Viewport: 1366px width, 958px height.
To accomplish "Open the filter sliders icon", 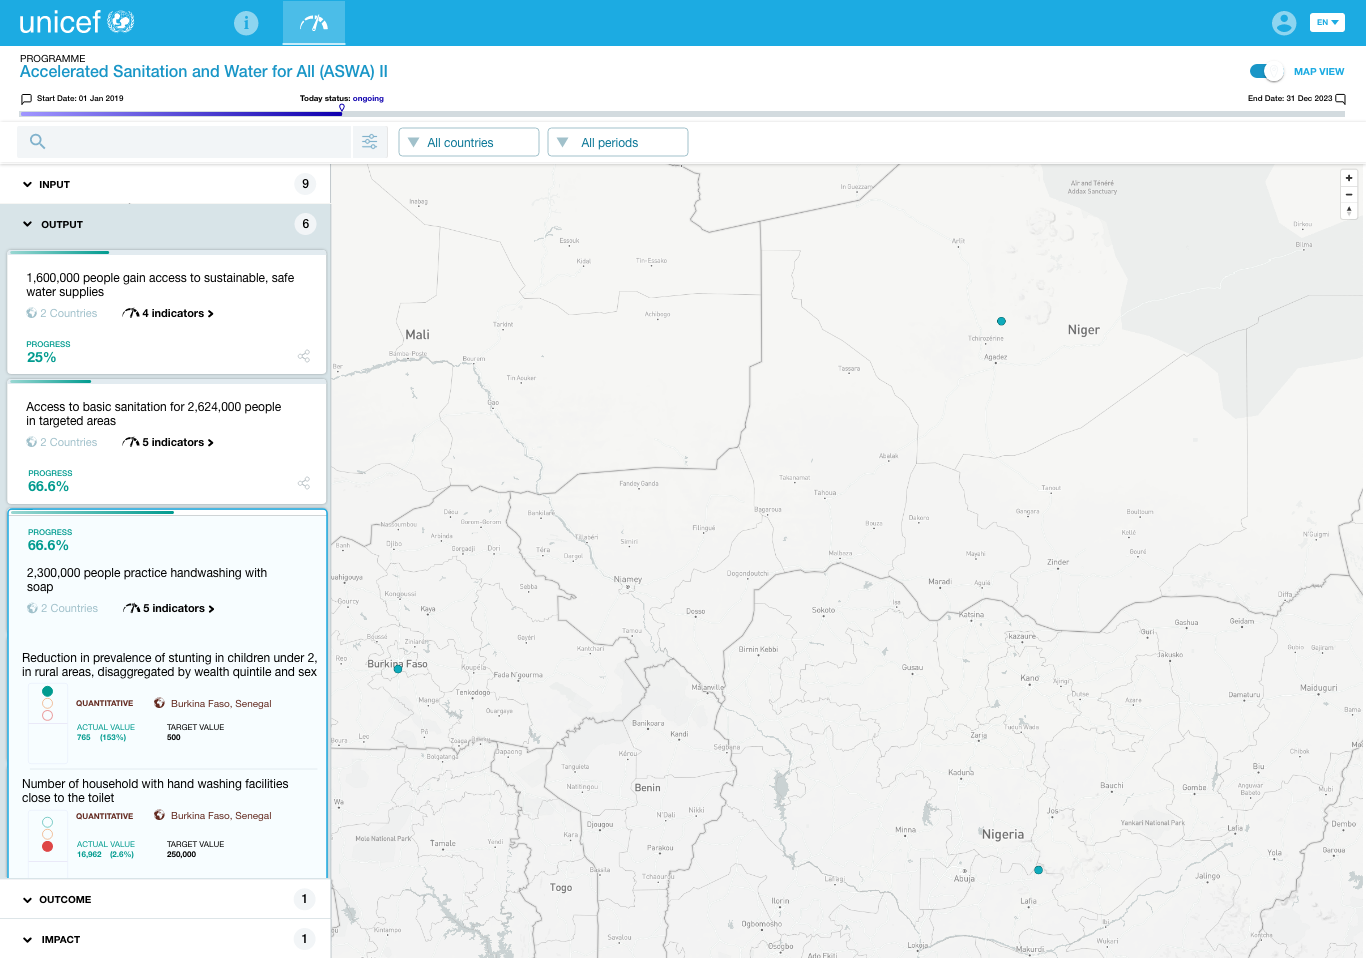I will click(x=370, y=142).
